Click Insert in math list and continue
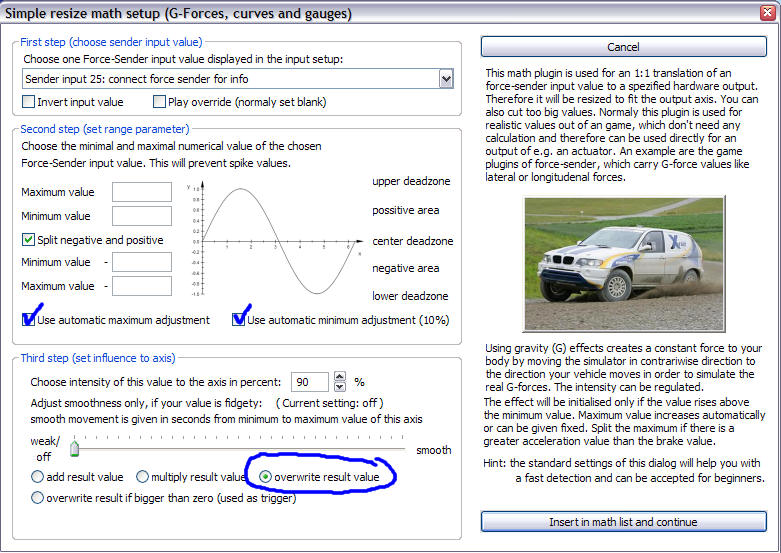This screenshot has height=553, width=781. (624, 522)
